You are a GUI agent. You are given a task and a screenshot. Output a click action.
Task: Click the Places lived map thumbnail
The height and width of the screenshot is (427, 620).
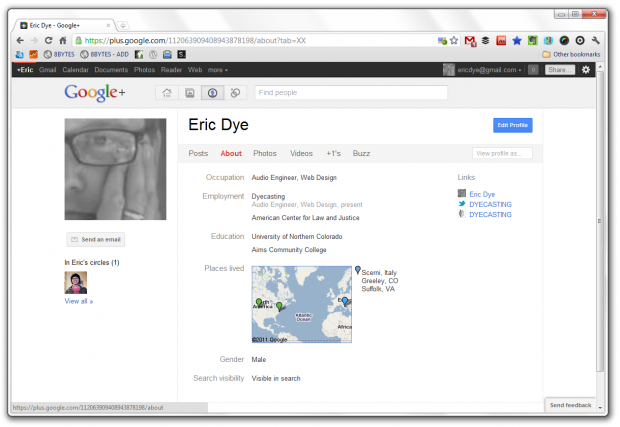(x=302, y=304)
